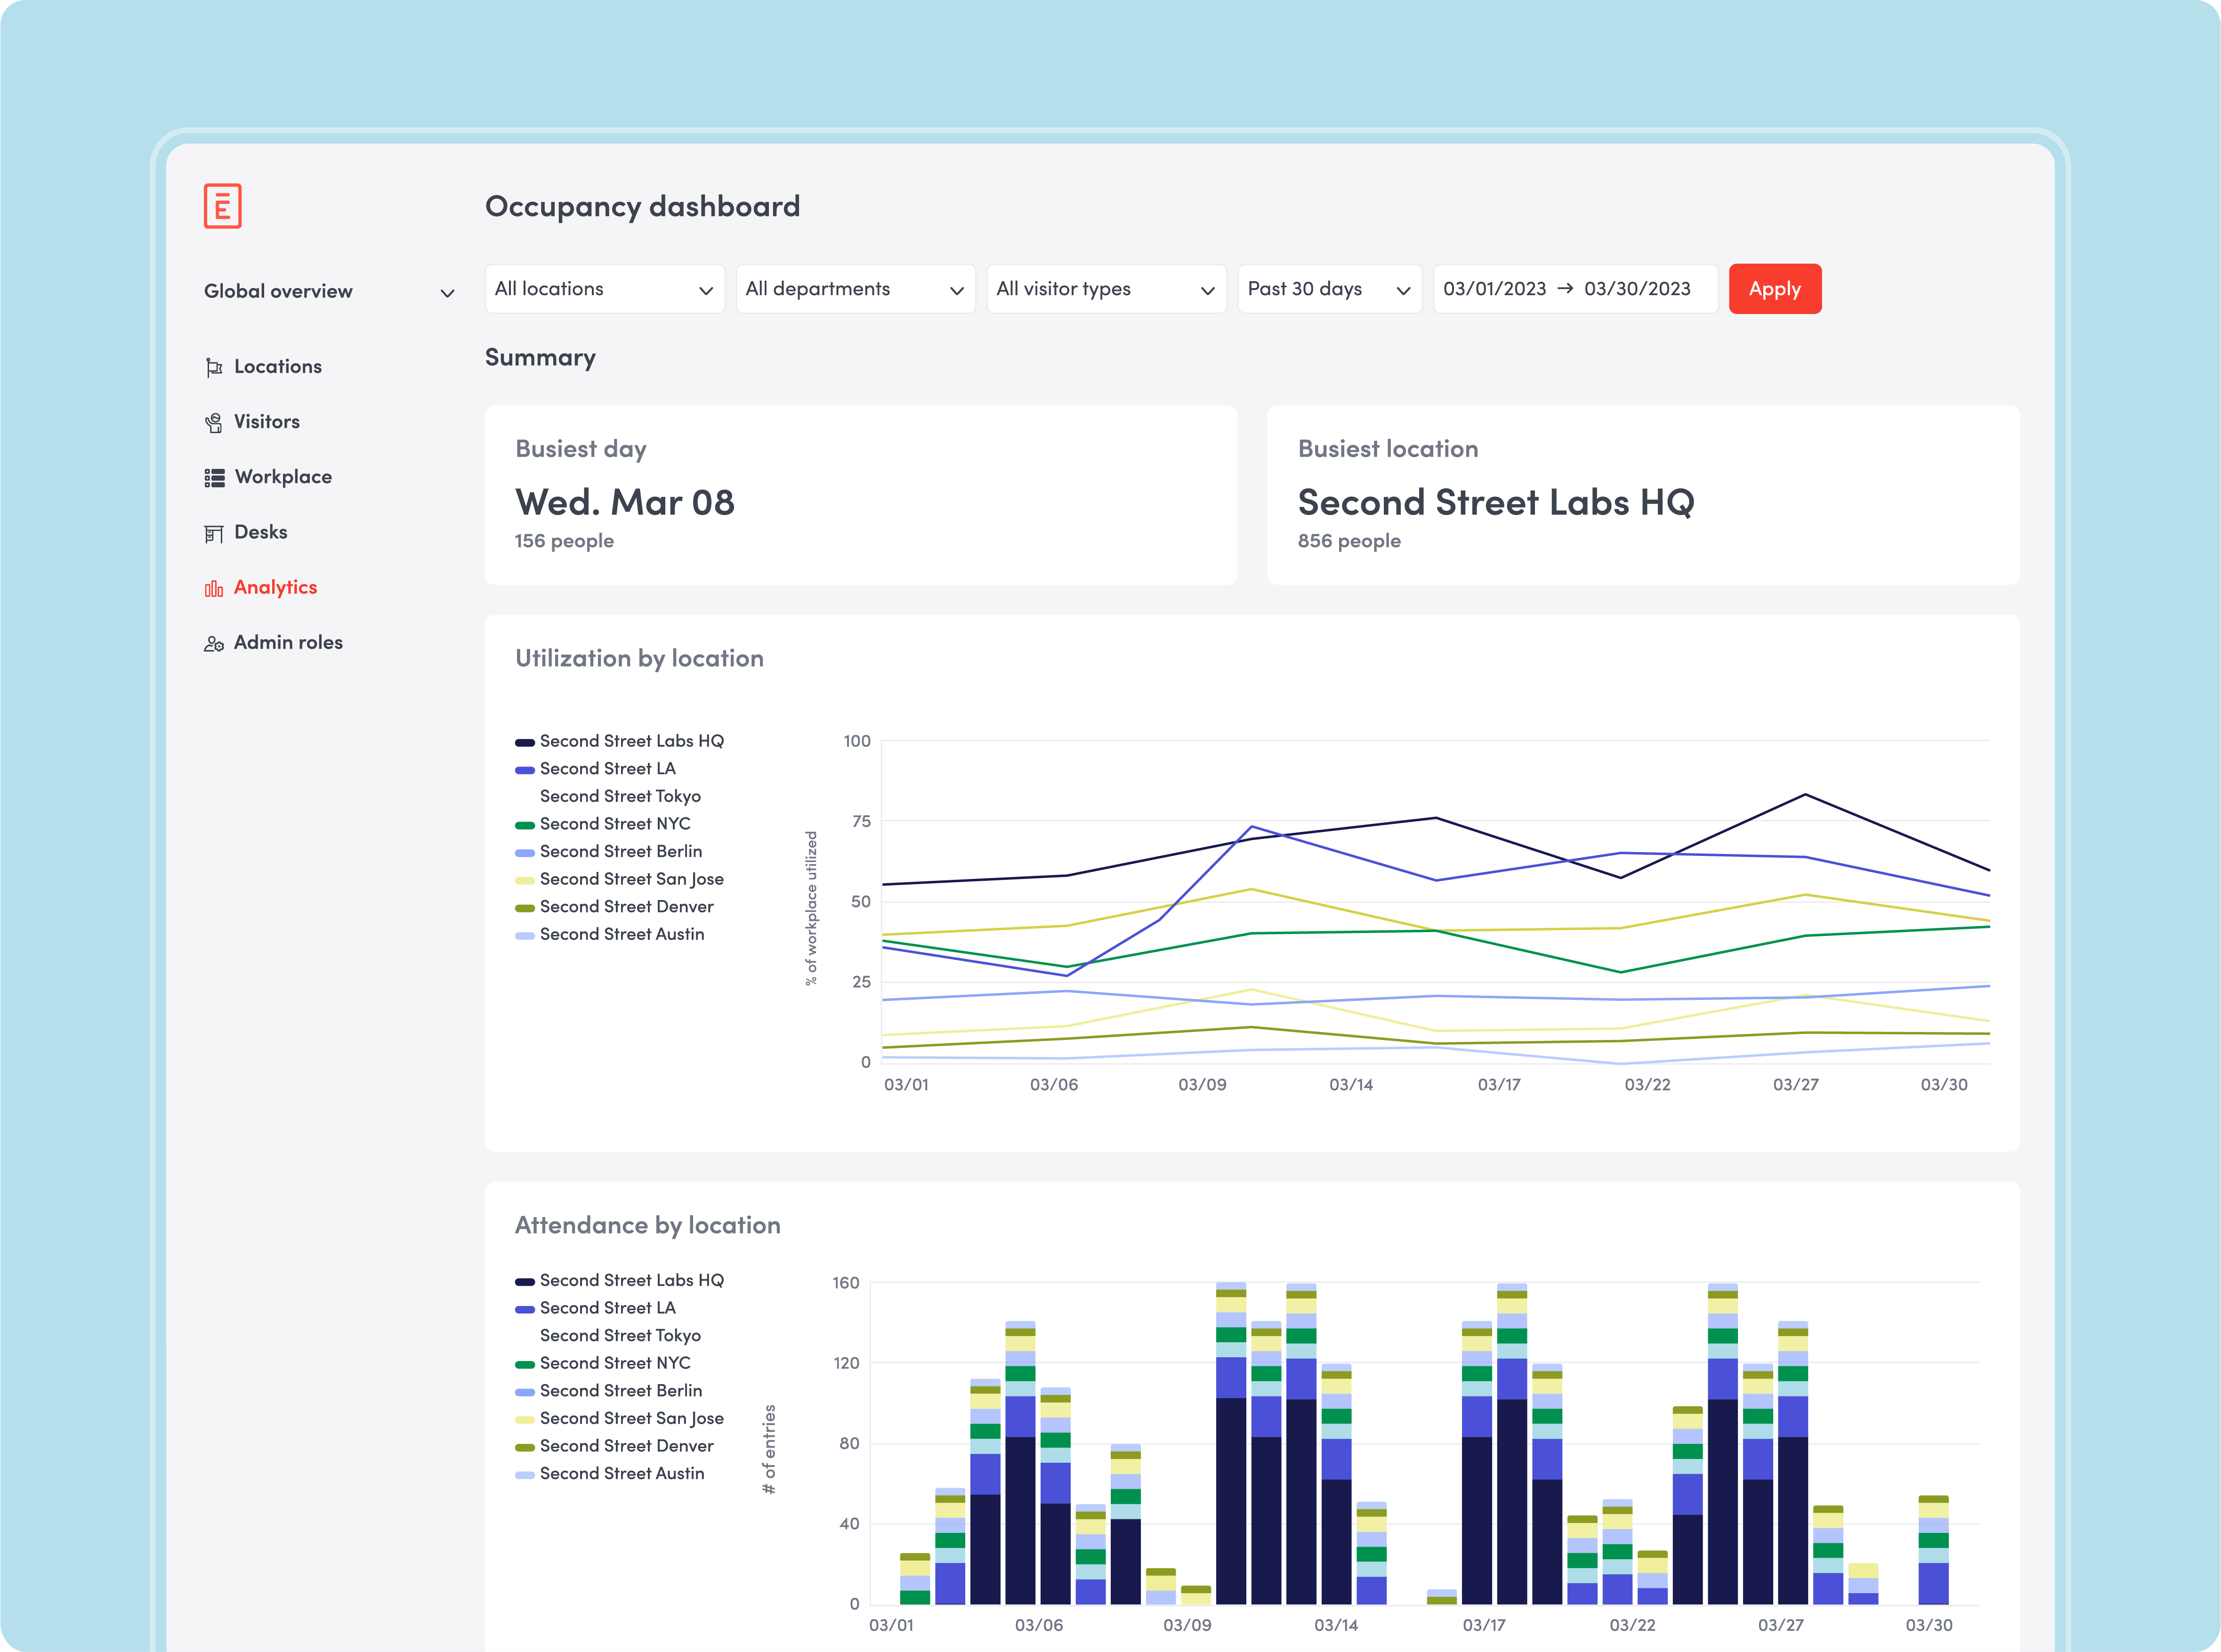Image resolution: width=2221 pixels, height=1652 pixels.
Task: Click the start date 03/01/2023 field
Action: [1494, 289]
